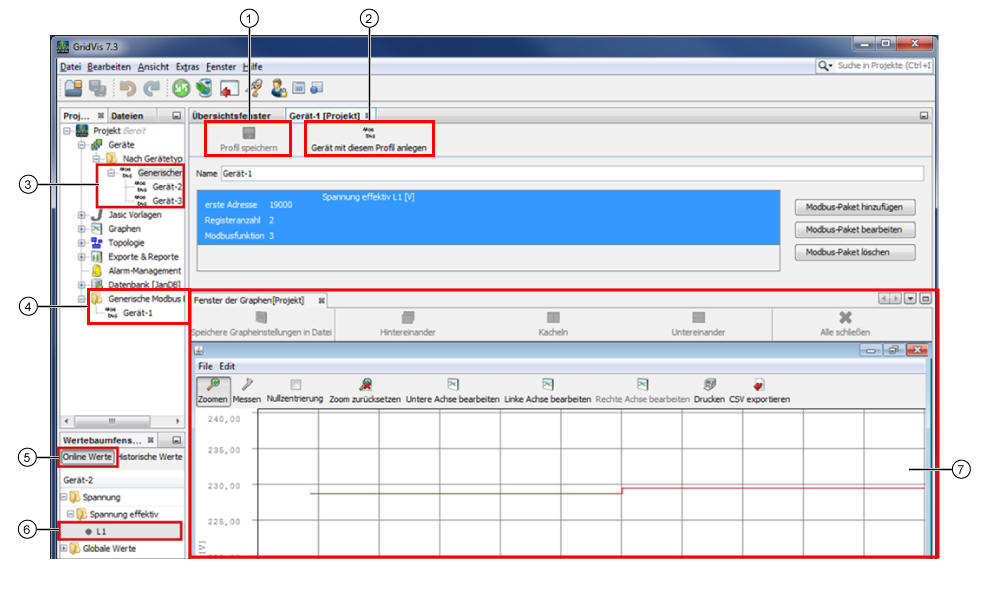Toggle the Online Werte button

click(x=88, y=457)
